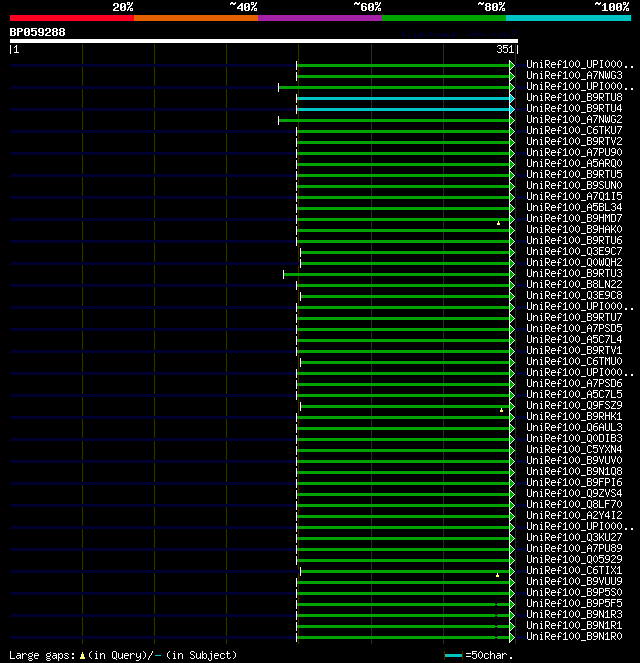Select the UniRef100_B8LN22 label
This screenshot has width=640, height=663.
coord(574,284)
